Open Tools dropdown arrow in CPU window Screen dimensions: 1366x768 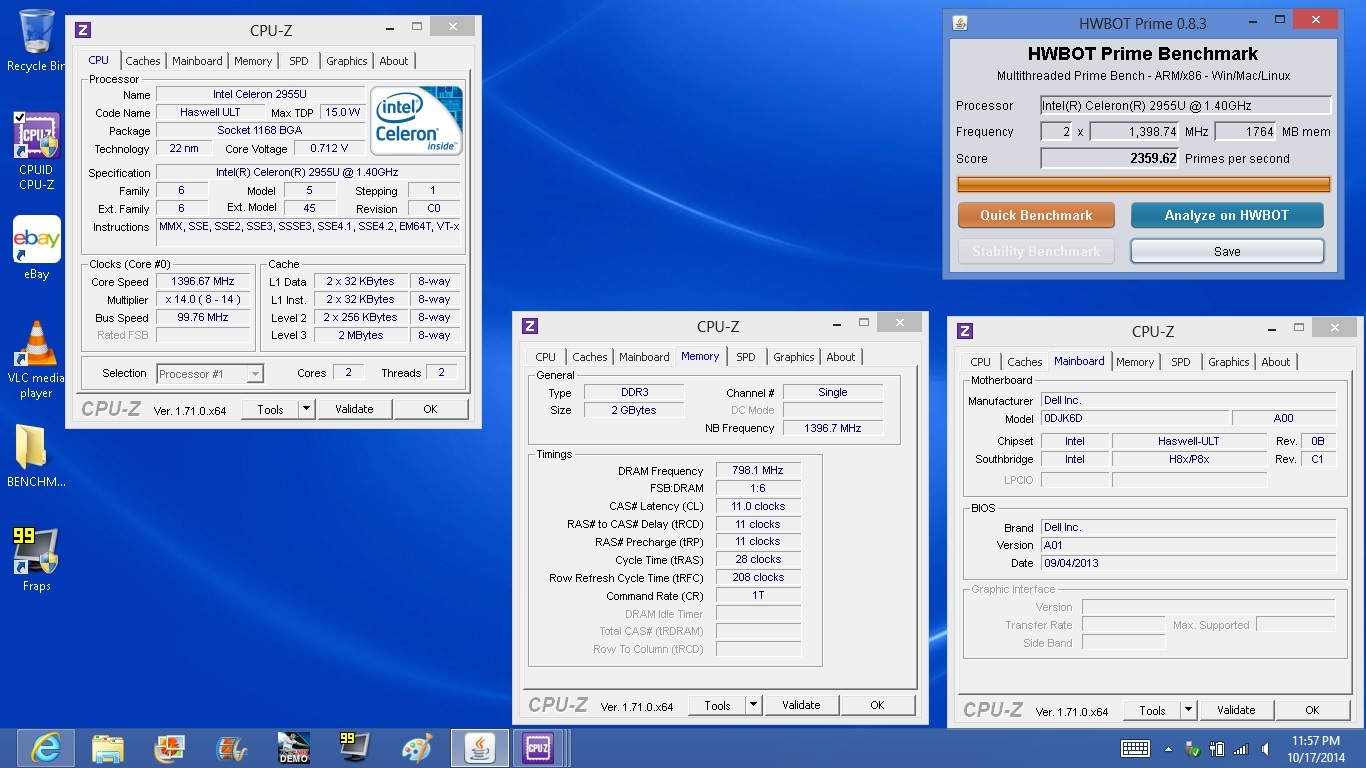[x=306, y=409]
